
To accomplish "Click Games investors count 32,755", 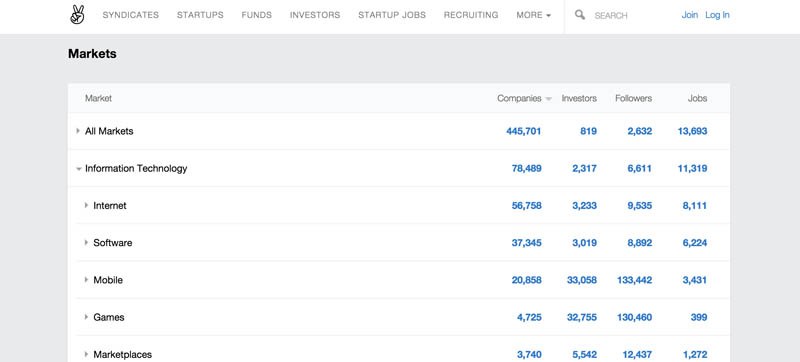I will tap(582, 317).
